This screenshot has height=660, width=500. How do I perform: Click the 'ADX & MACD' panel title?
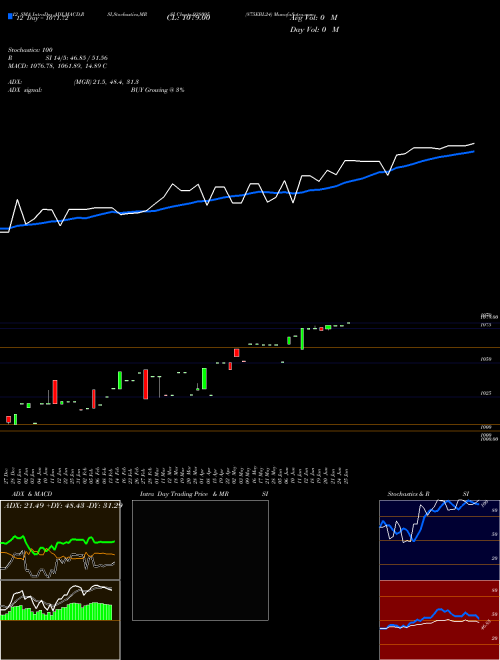coord(32,494)
